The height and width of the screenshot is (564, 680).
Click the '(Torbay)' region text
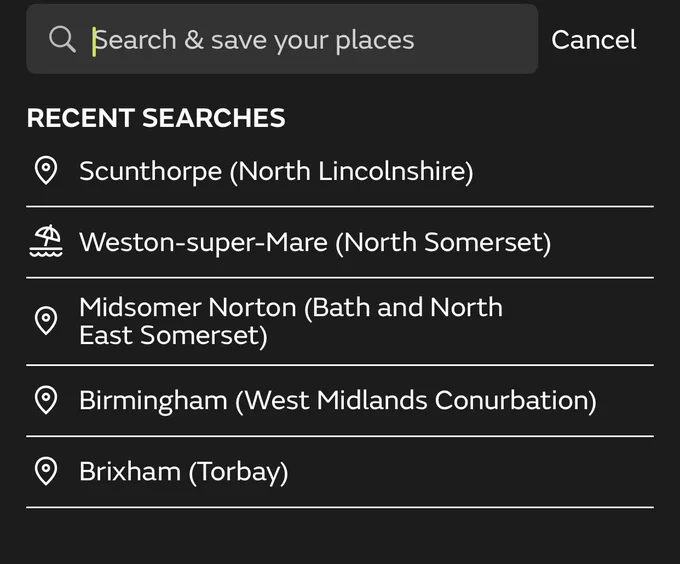pos(239,472)
